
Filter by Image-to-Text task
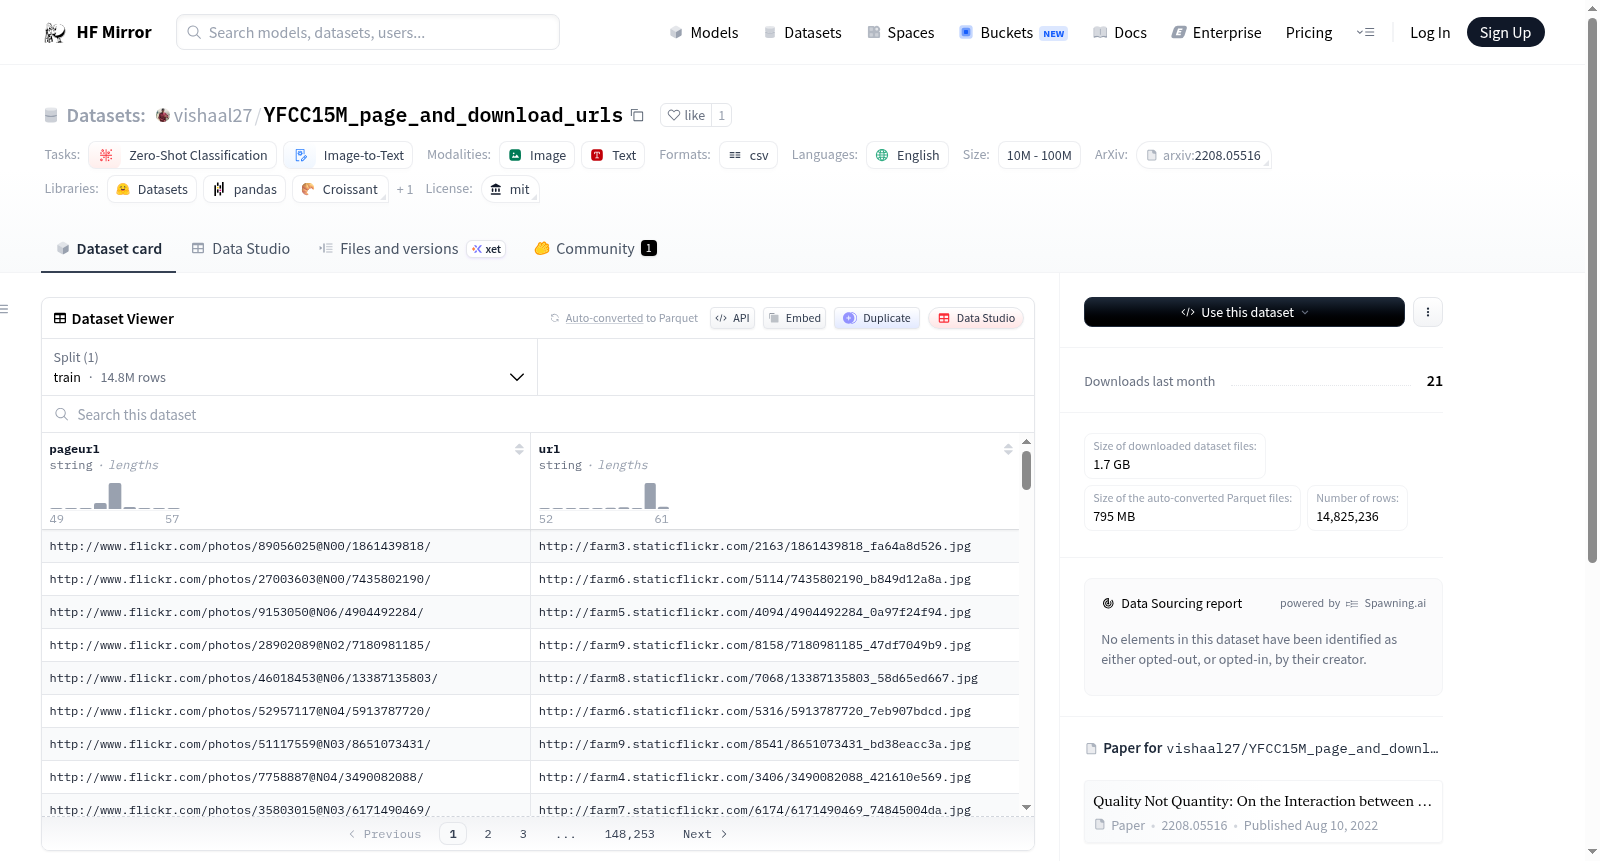[348, 155]
